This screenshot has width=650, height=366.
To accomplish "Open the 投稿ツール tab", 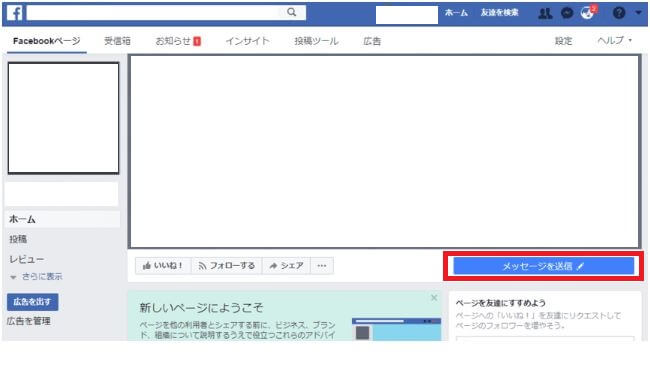I will coord(316,41).
